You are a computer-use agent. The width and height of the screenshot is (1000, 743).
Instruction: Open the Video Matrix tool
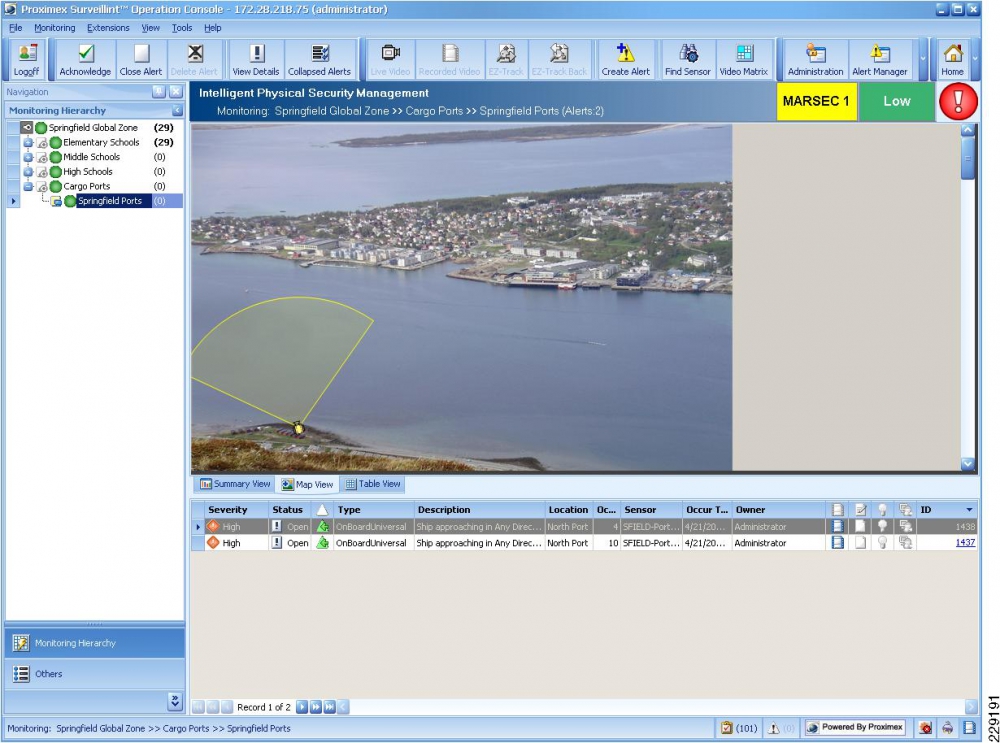pos(743,59)
